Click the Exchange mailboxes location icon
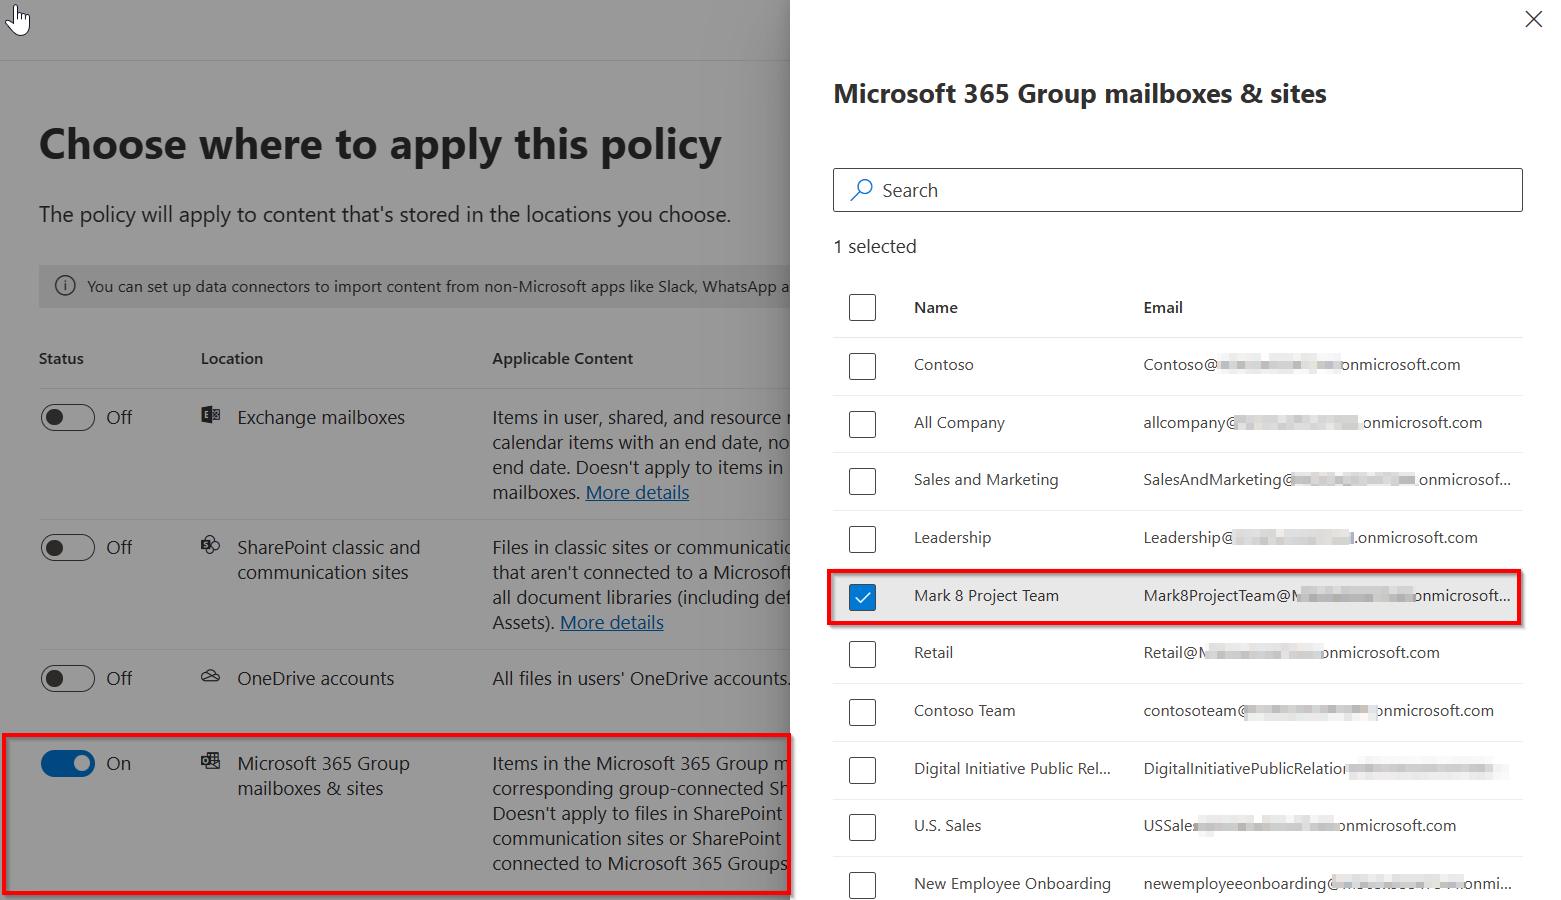Screen dimensions: 1561x900 click(x=211, y=415)
